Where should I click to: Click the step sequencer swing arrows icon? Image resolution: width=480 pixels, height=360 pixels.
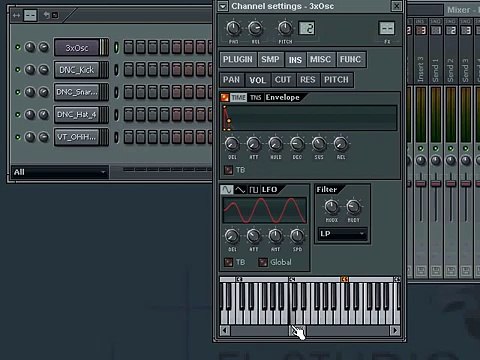16,15
